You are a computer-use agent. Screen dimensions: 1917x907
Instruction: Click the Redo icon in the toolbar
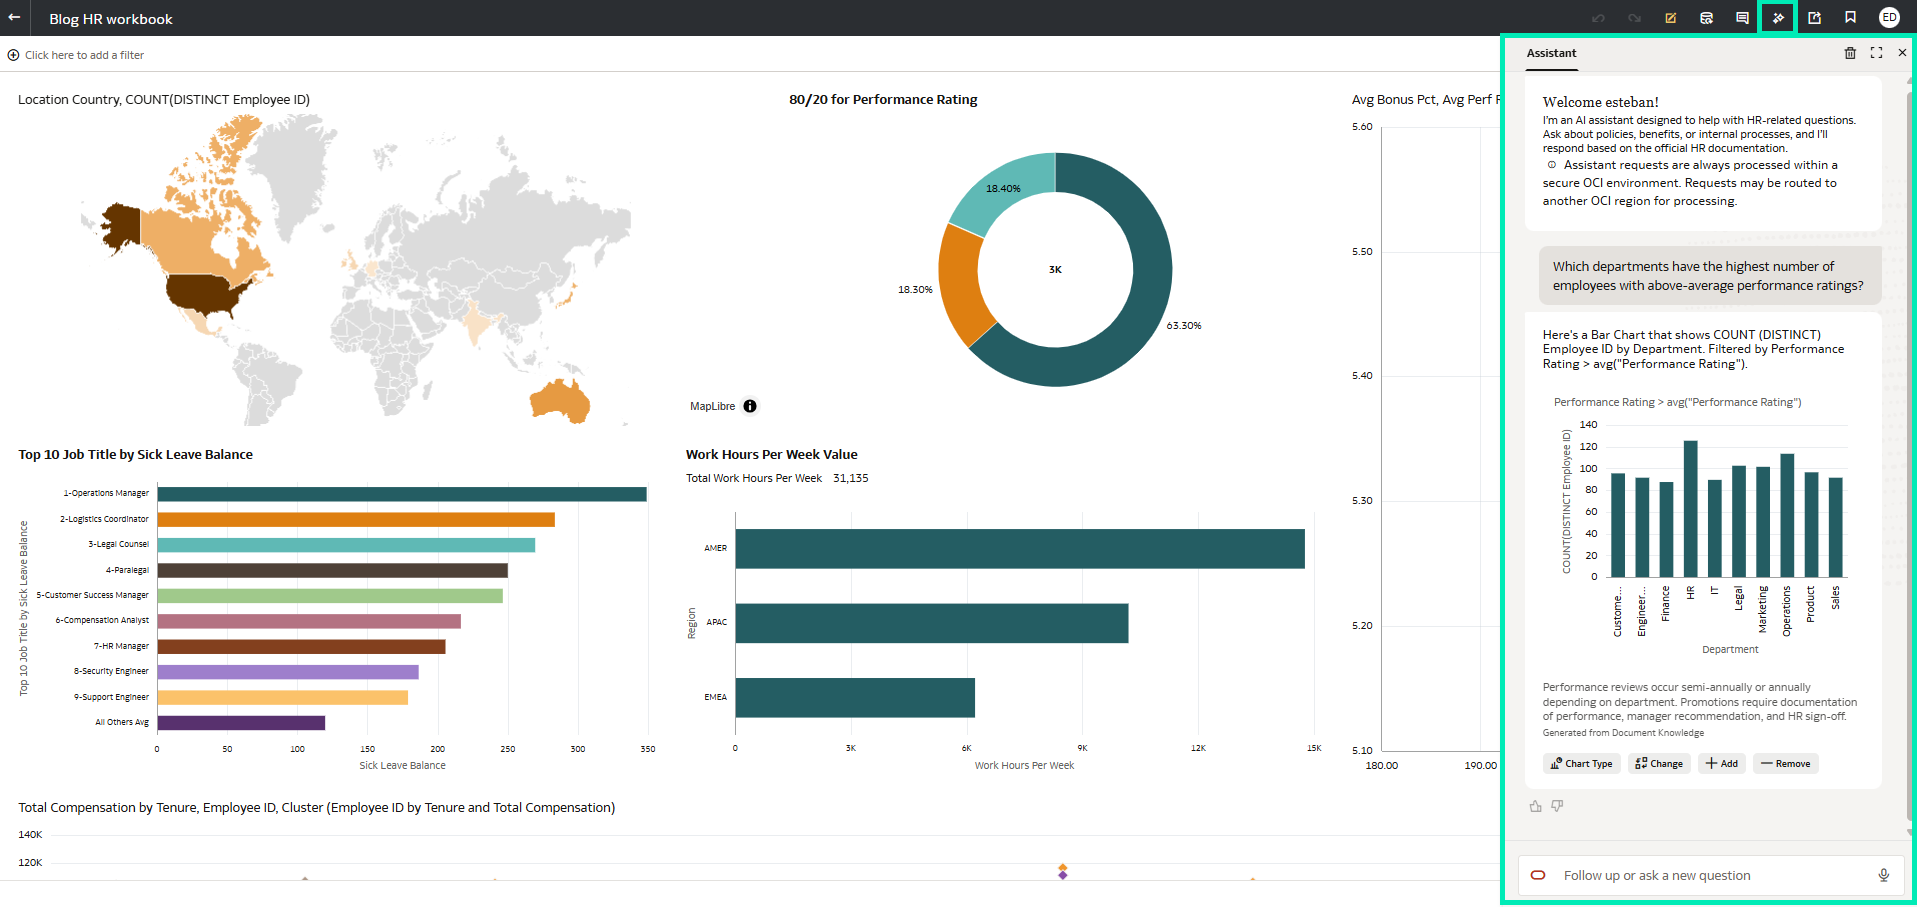tap(1634, 18)
